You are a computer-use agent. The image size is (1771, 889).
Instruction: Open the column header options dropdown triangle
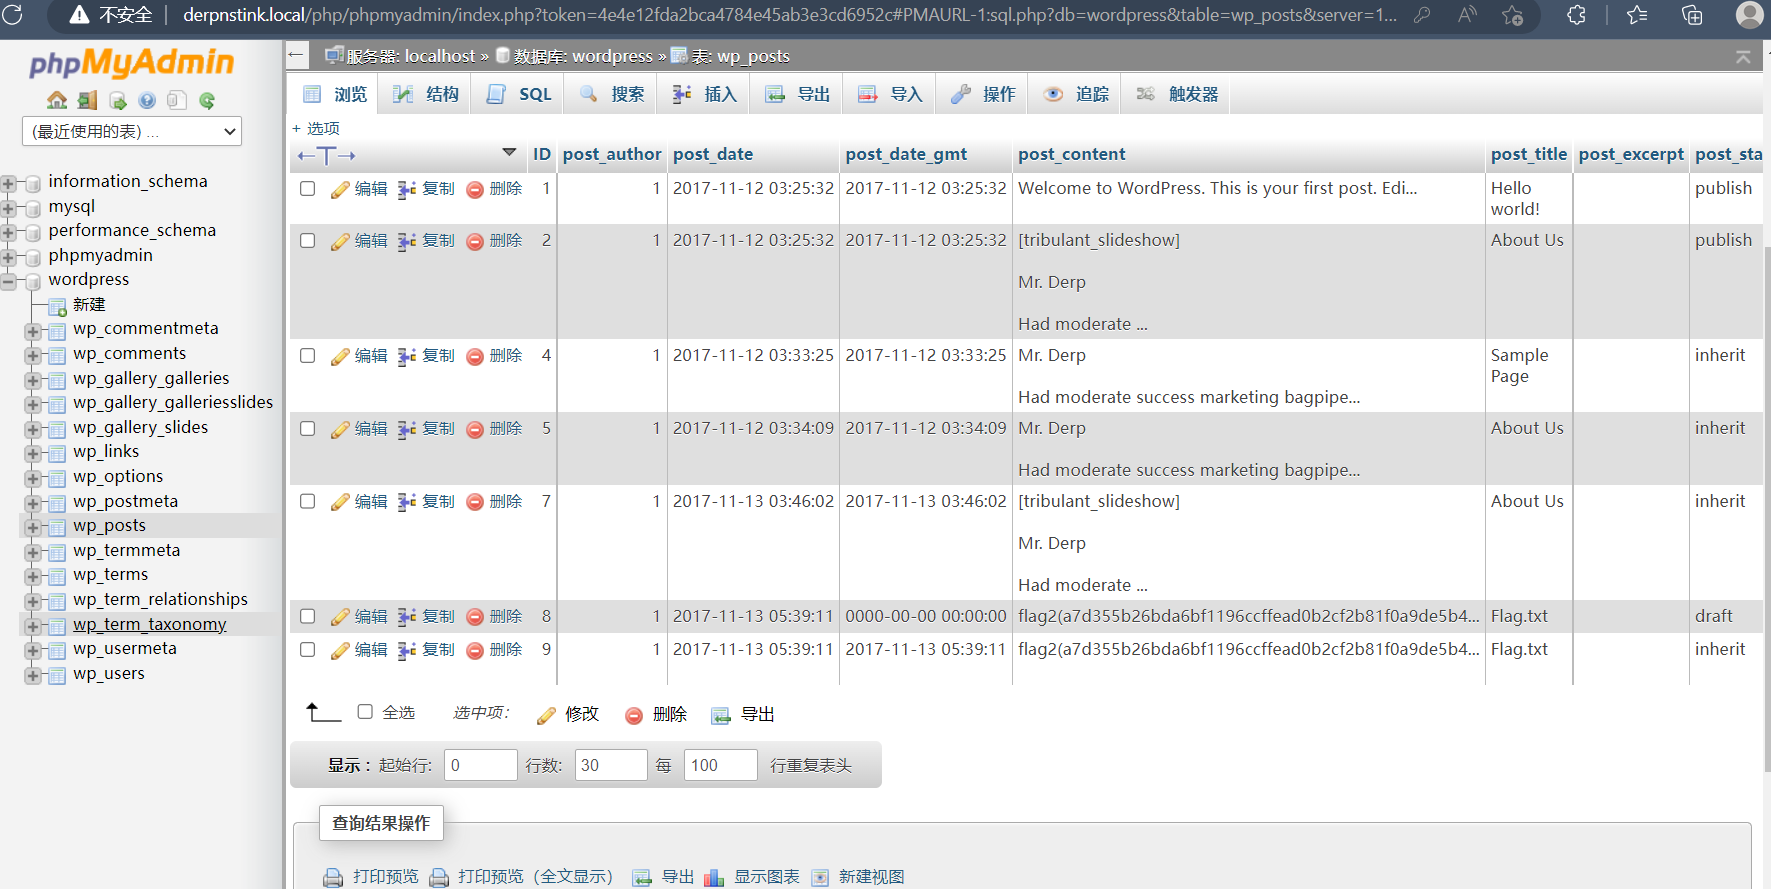[509, 153]
